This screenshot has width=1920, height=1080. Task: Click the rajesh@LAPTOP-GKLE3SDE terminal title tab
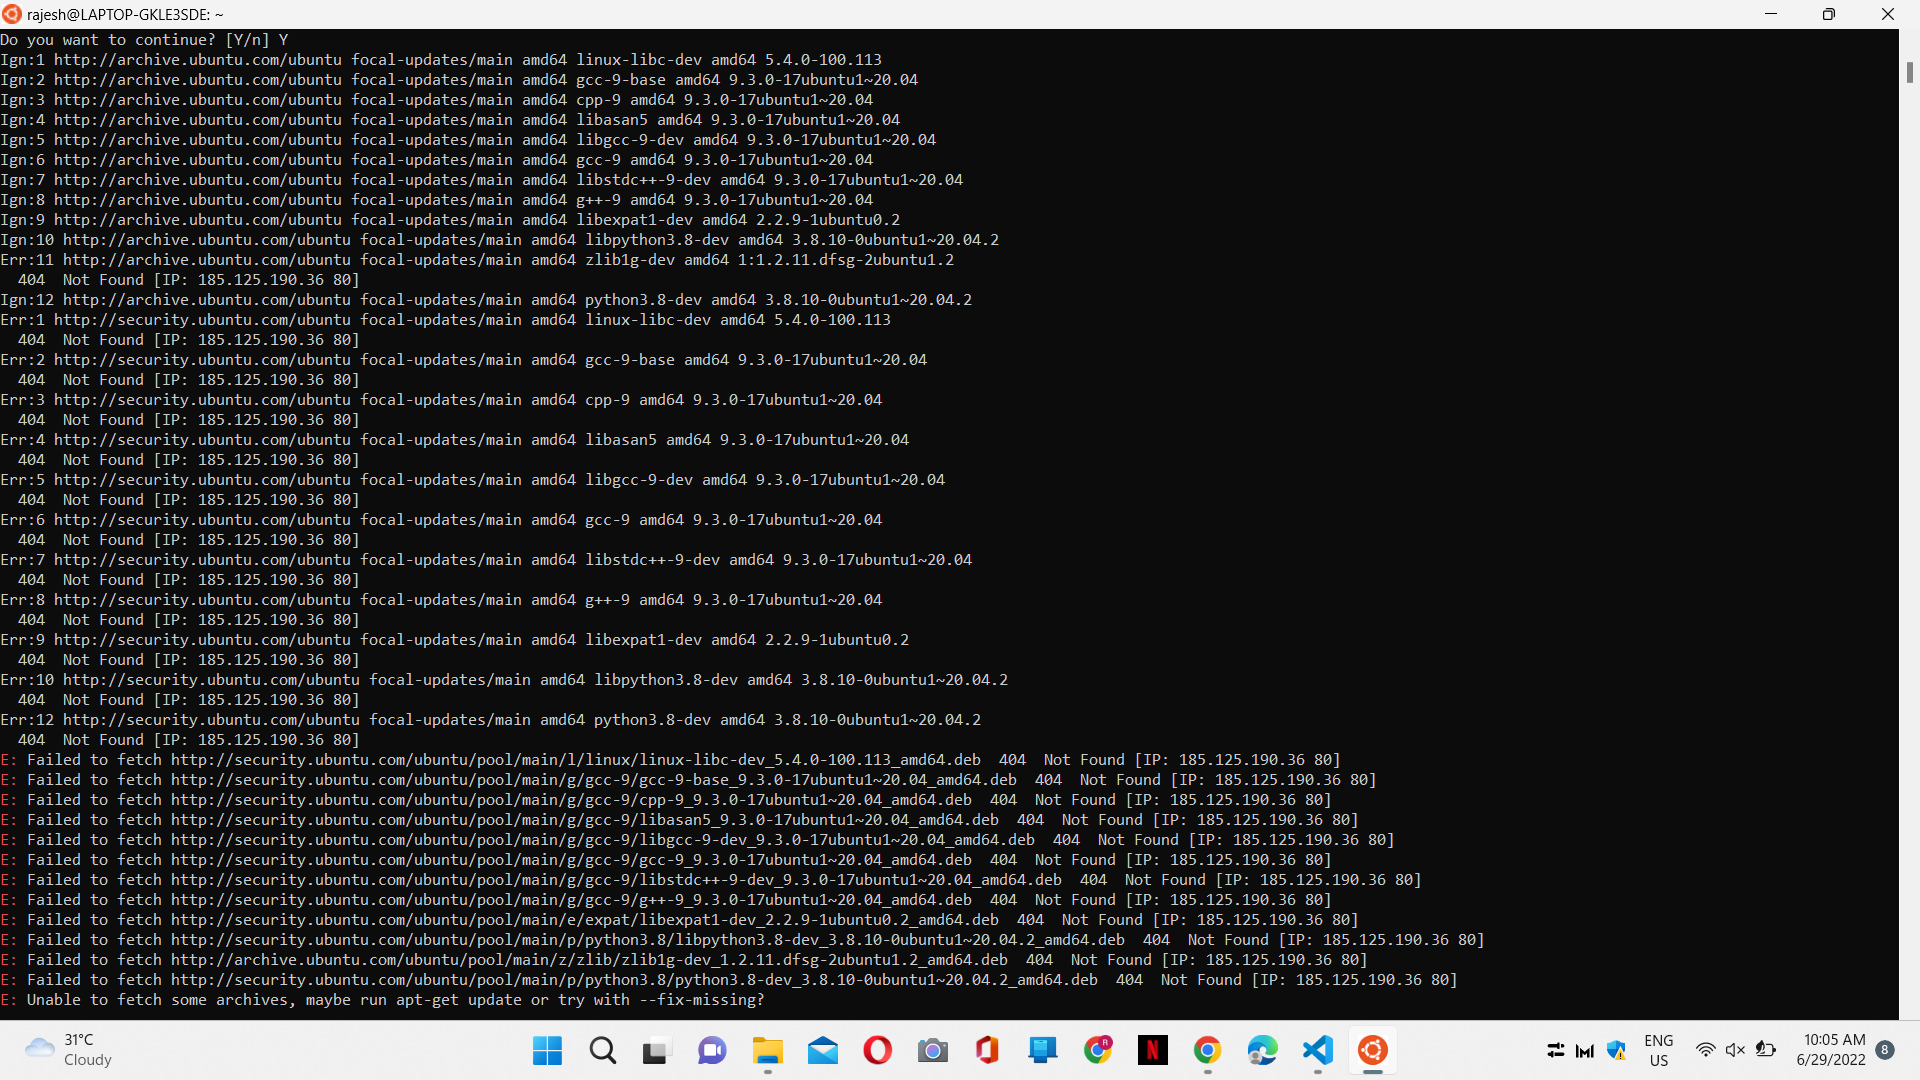[123, 14]
